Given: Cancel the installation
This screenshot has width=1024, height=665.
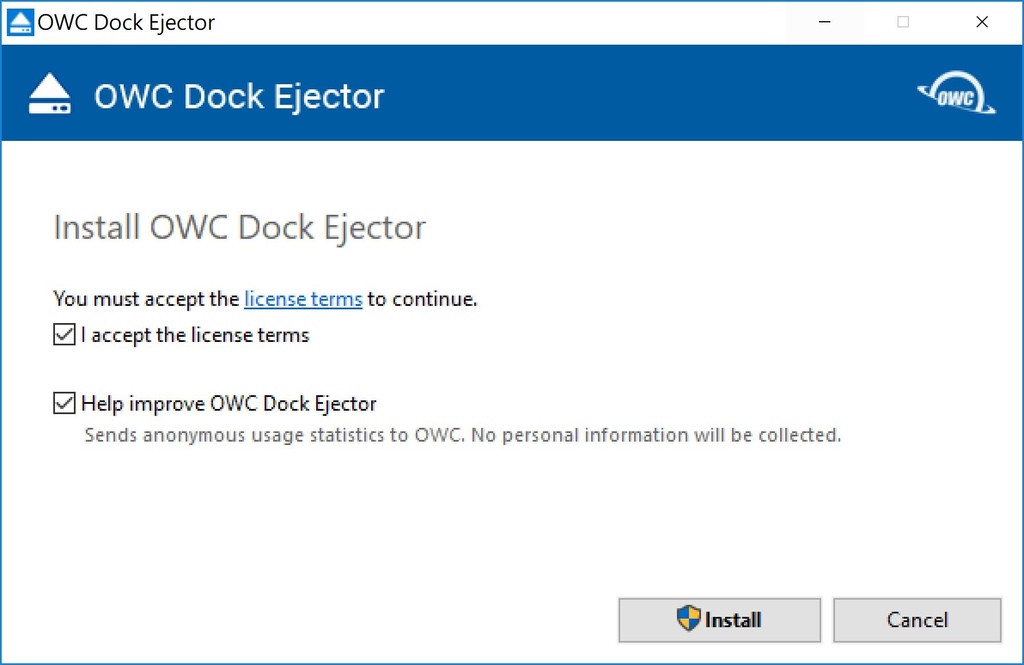Looking at the screenshot, I should pos(917,619).
